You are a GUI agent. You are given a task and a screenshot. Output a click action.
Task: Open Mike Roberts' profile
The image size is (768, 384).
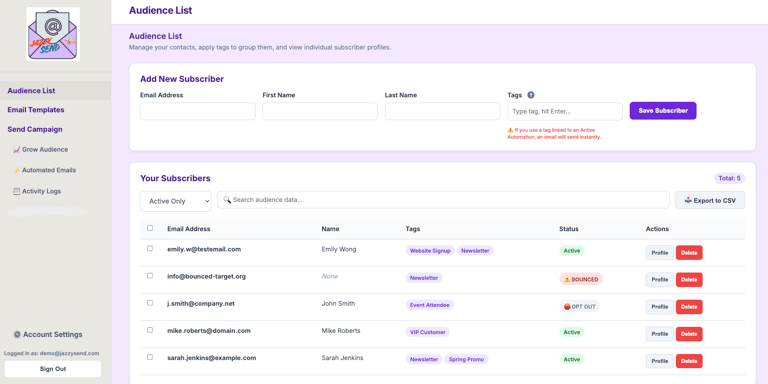660,334
